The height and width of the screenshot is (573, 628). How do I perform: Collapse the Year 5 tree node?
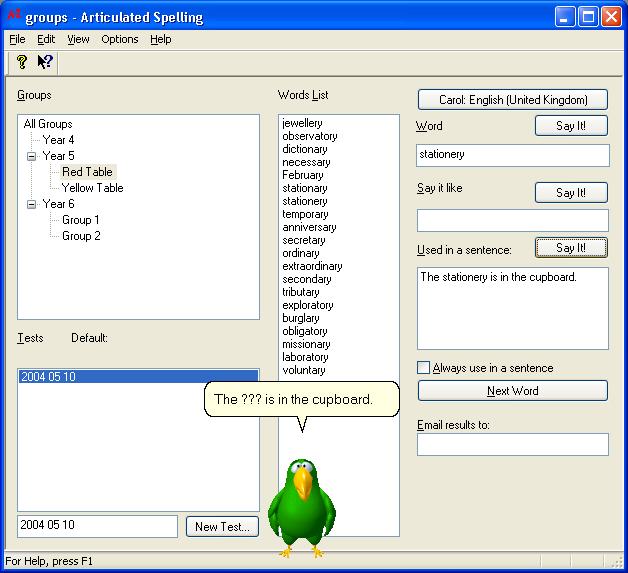tap(32, 156)
